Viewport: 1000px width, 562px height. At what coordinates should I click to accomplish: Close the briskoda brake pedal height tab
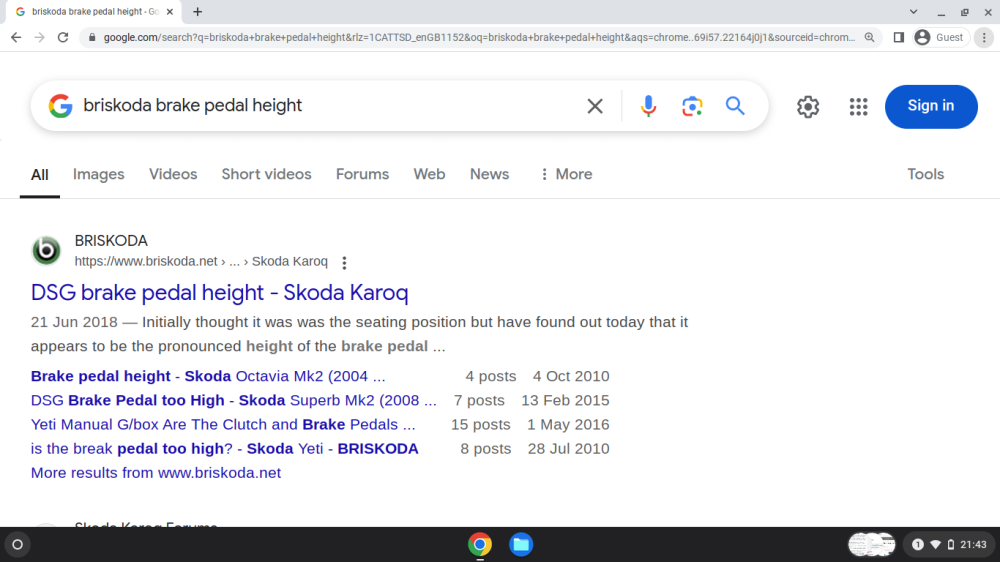click(x=170, y=11)
